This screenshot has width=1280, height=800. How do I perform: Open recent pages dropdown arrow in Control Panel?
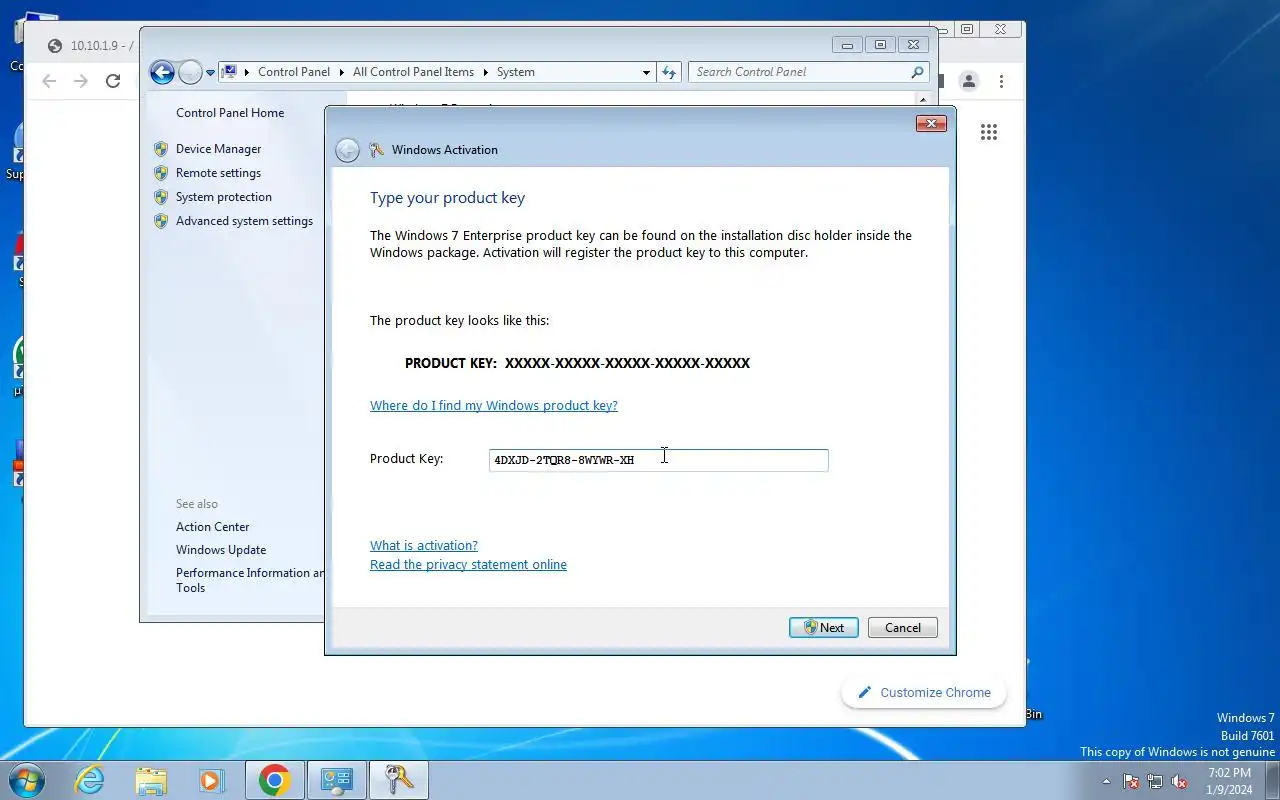(x=210, y=73)
